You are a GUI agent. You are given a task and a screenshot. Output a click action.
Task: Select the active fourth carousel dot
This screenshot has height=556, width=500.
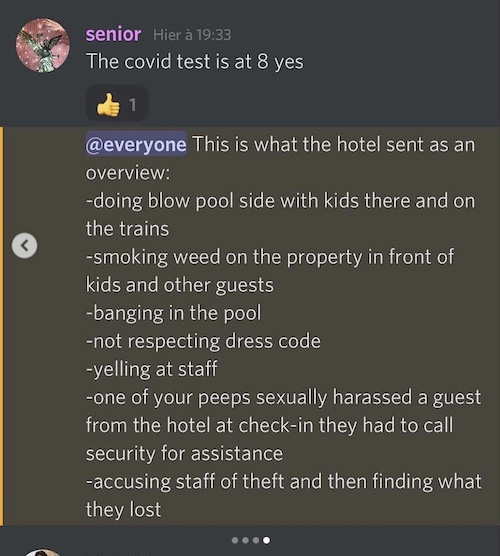click(x=267, y=540)
